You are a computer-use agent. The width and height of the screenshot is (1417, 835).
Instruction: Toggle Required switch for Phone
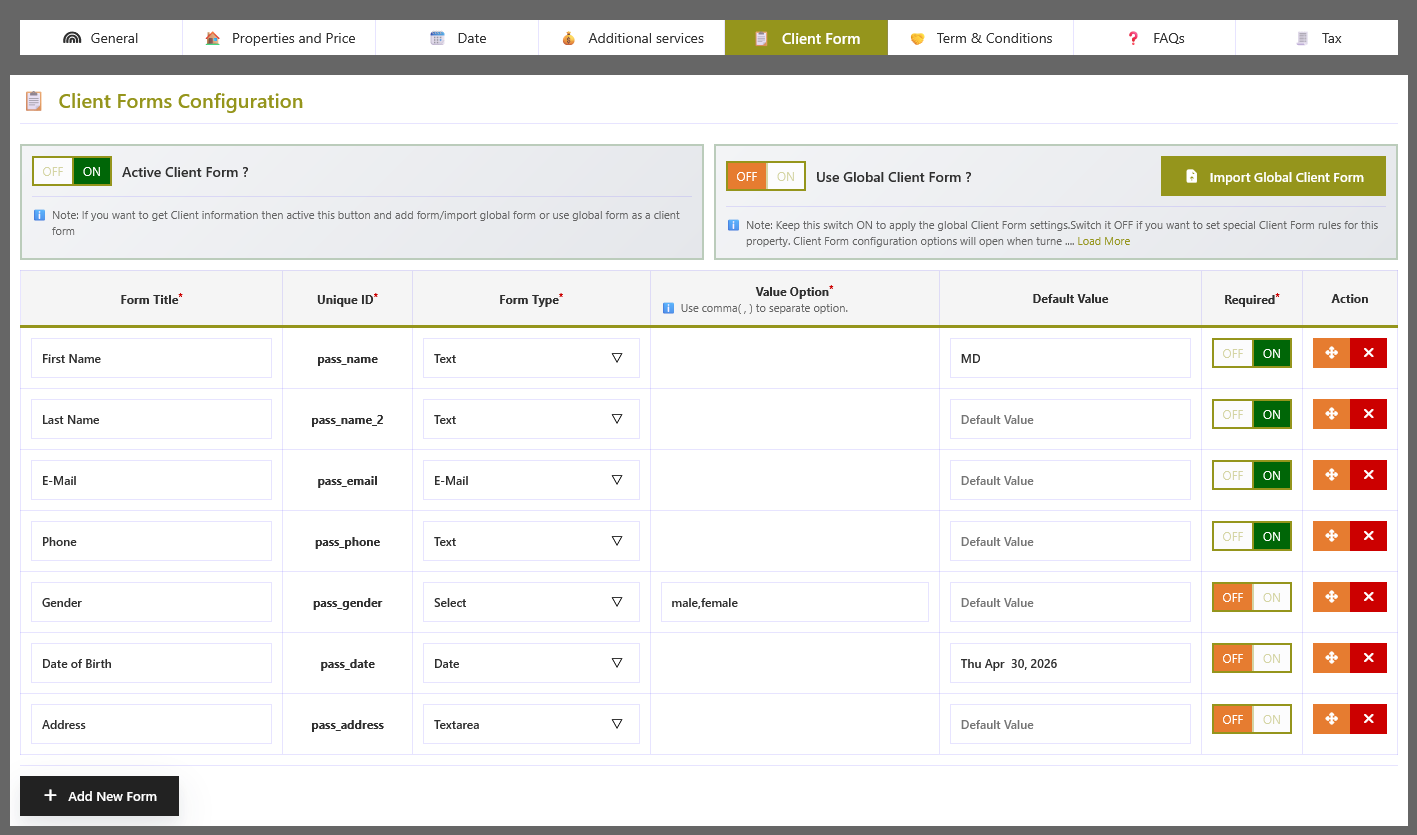coord(1252,536)
